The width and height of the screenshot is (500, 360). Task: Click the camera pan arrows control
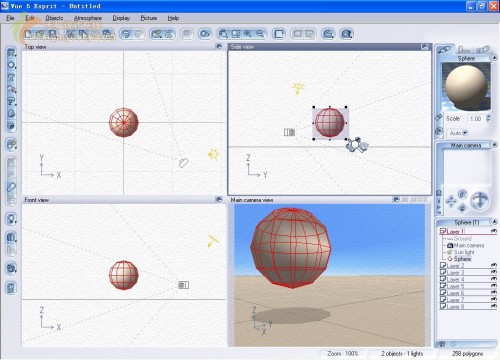coord(451,201)
